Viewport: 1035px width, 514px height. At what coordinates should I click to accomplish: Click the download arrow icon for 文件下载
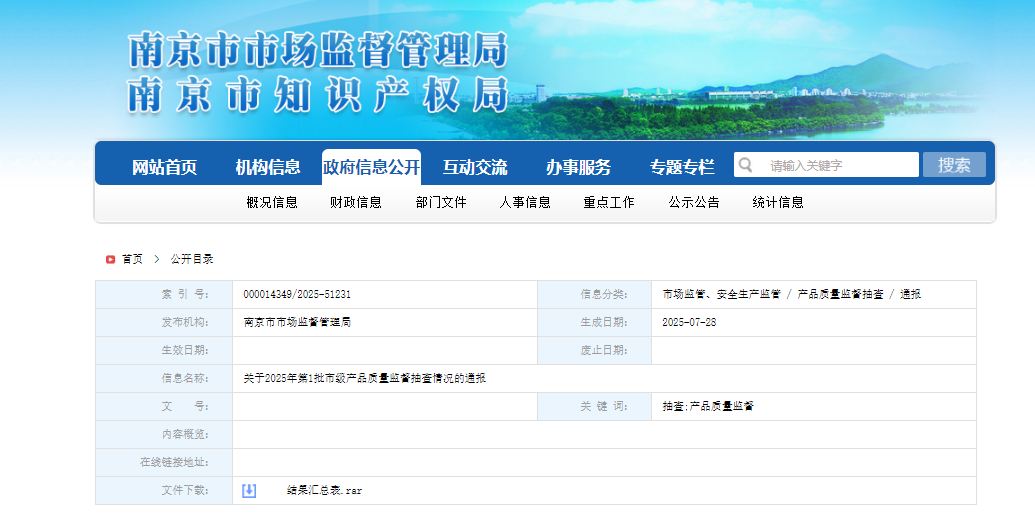click(249, 490)
